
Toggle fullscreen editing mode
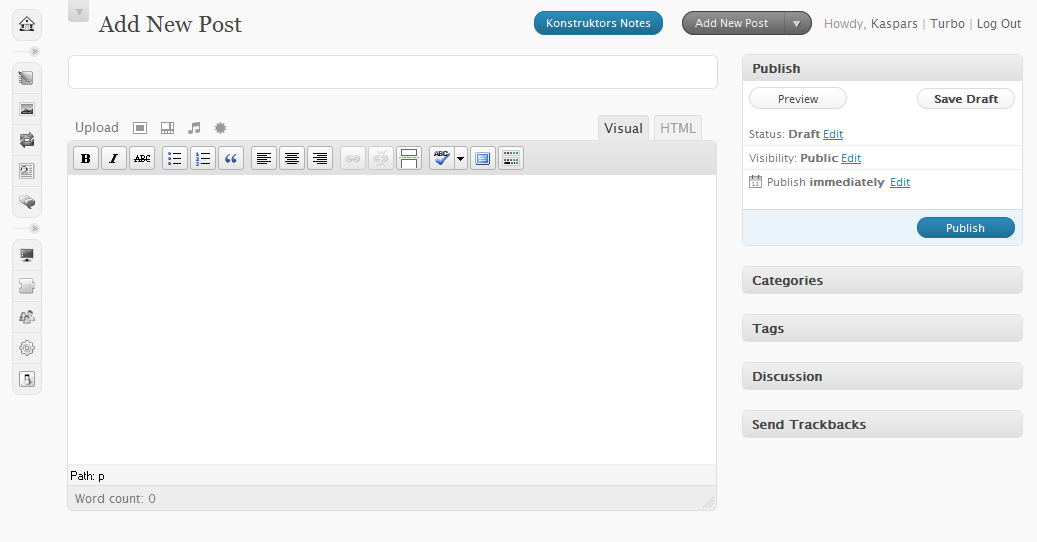[483, 158]
